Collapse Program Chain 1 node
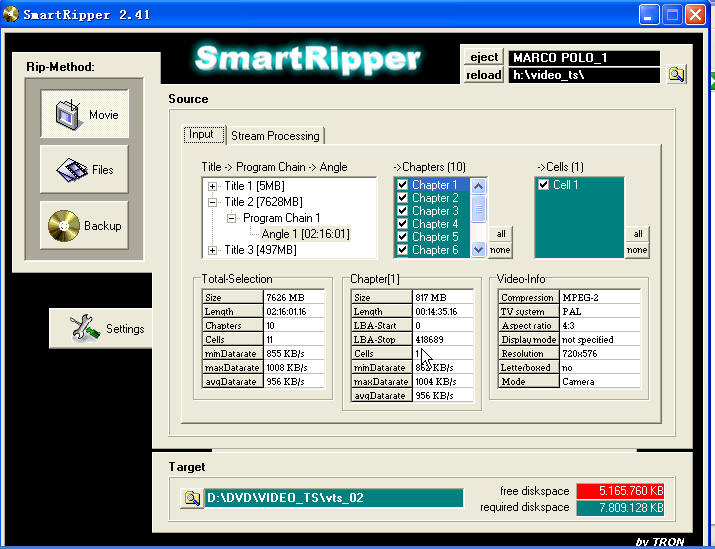This screenshot has width=715, height=549. 231,218
